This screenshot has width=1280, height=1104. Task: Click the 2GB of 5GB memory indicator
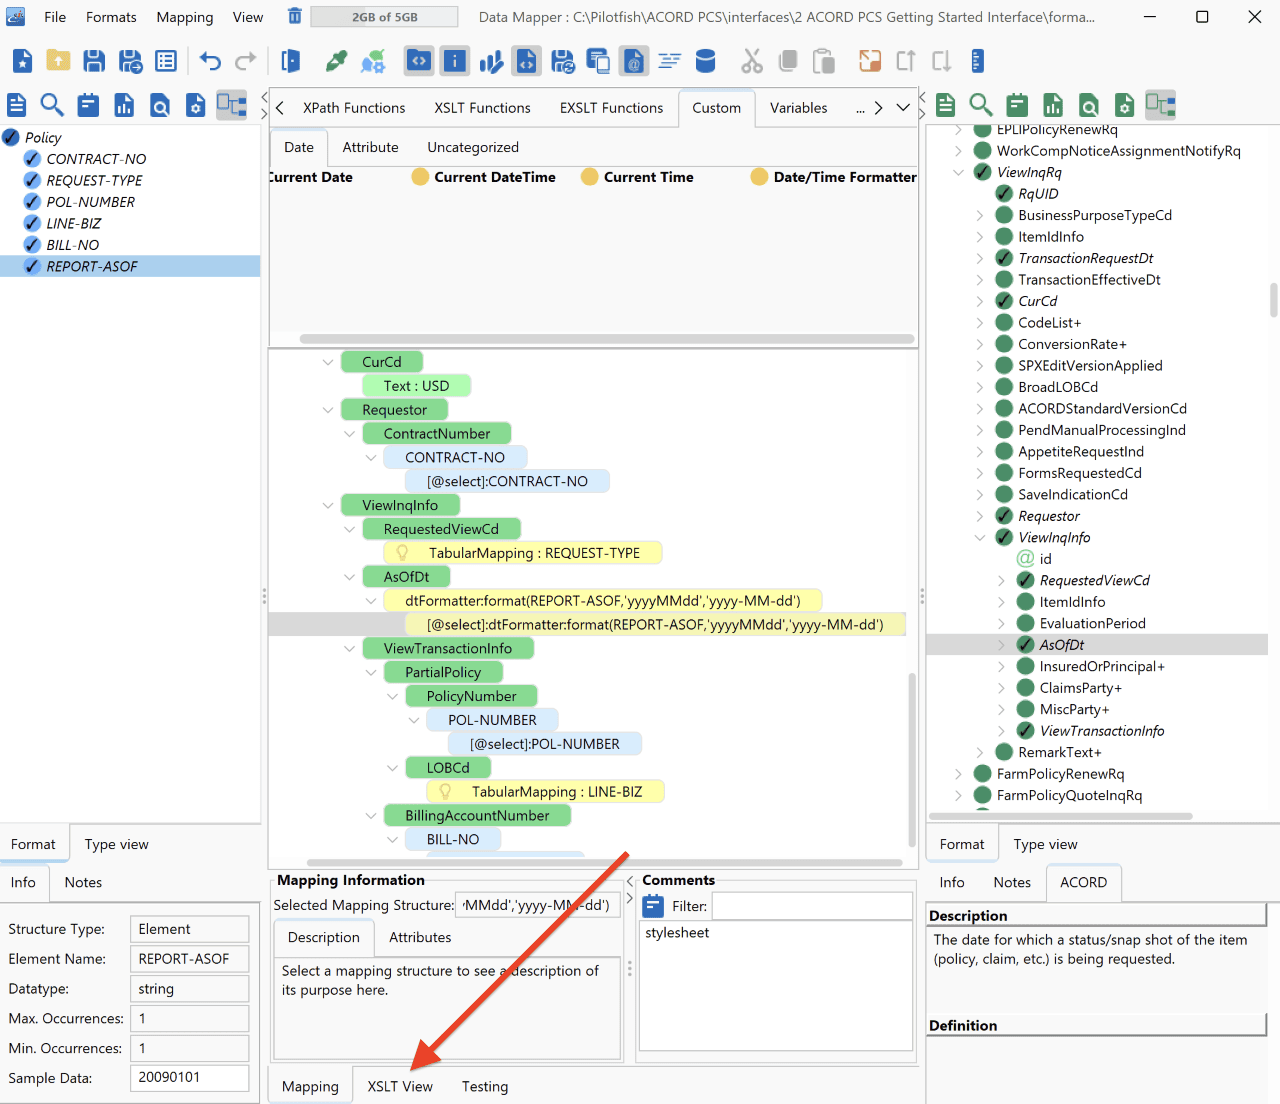[x=384, y=17]
